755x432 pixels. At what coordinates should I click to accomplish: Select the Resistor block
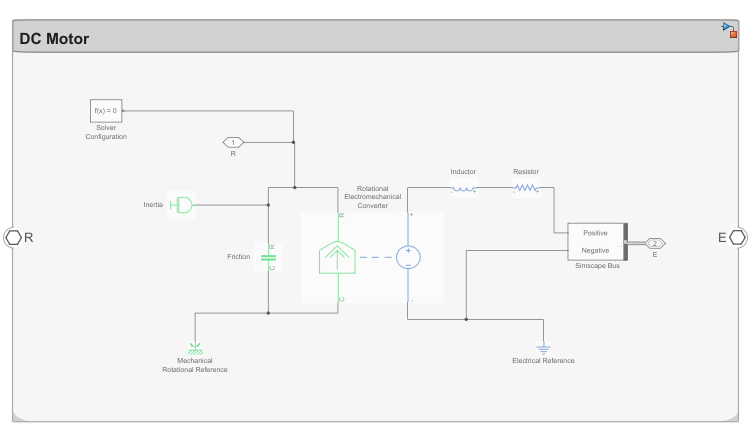point(526,188)
